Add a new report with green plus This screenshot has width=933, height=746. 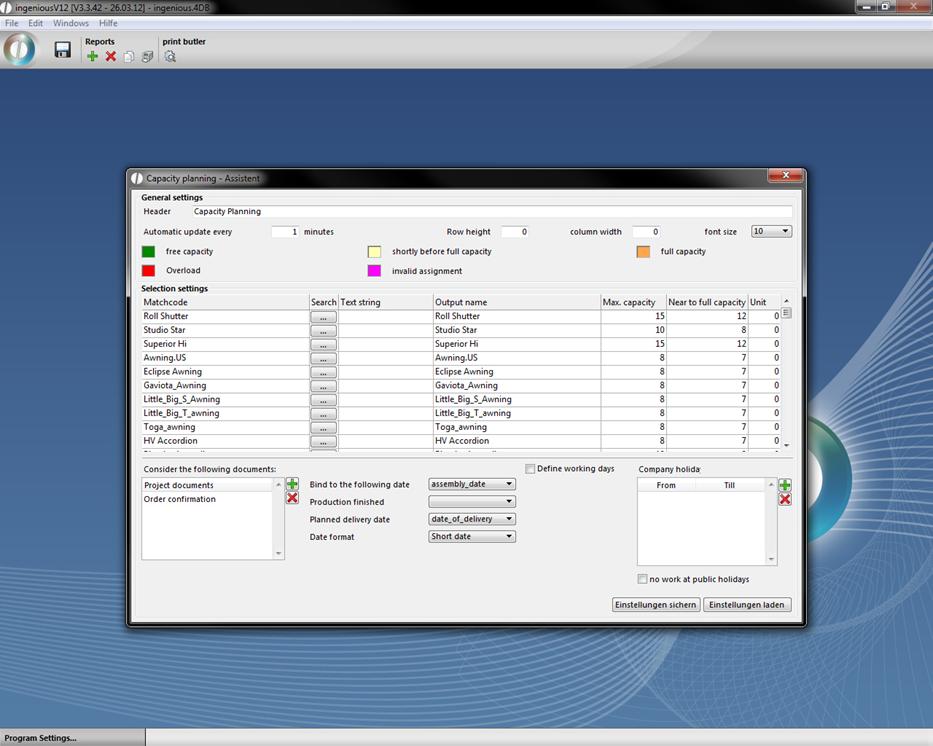(92, 57)
